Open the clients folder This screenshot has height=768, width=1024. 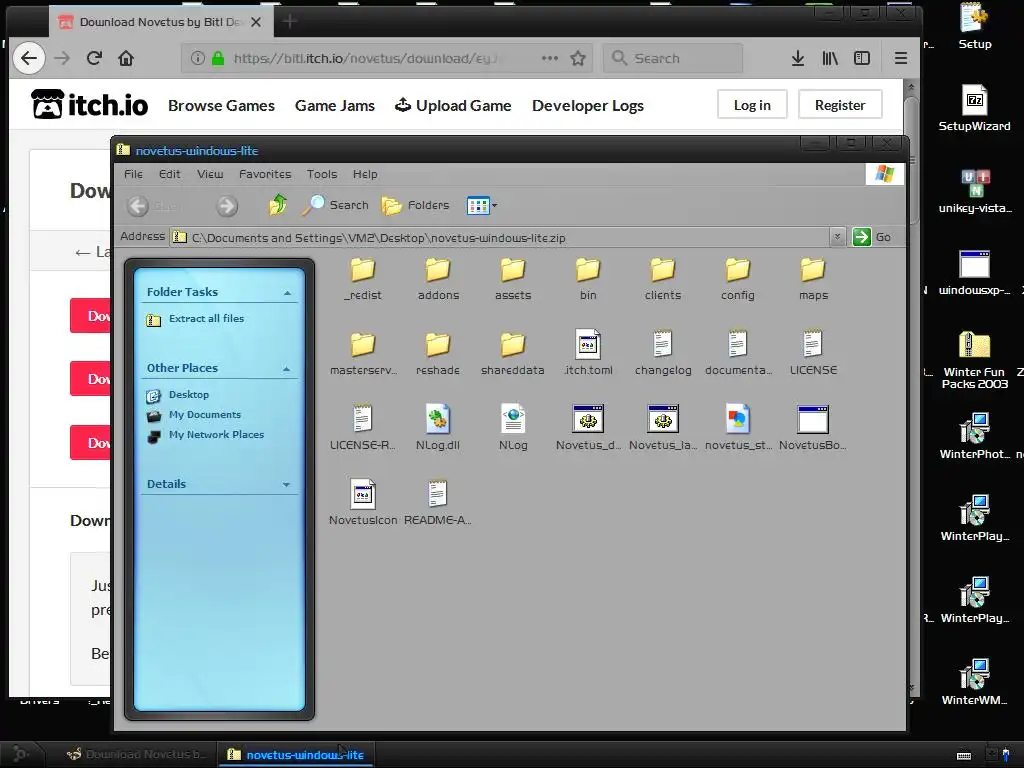(x=663, y=279)
